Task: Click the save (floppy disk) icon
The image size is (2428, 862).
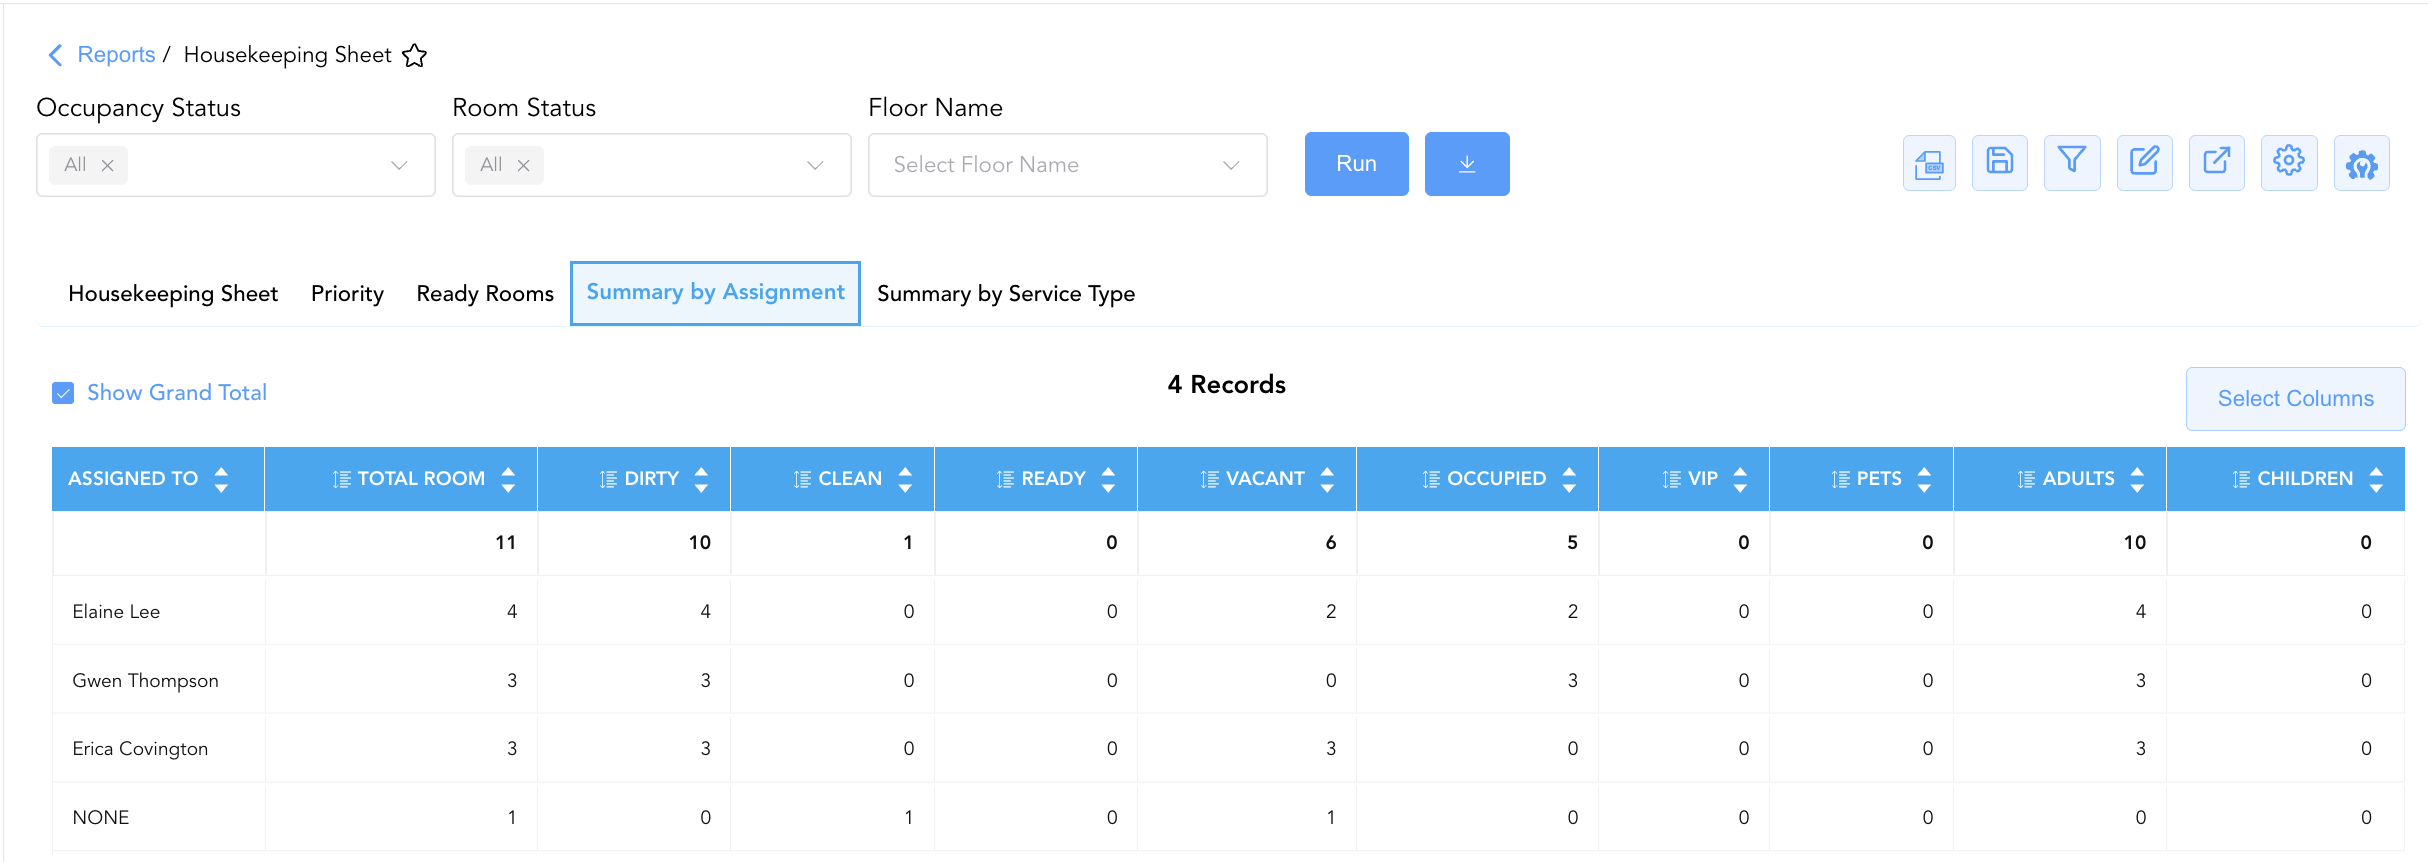Action: (2000, 163)
